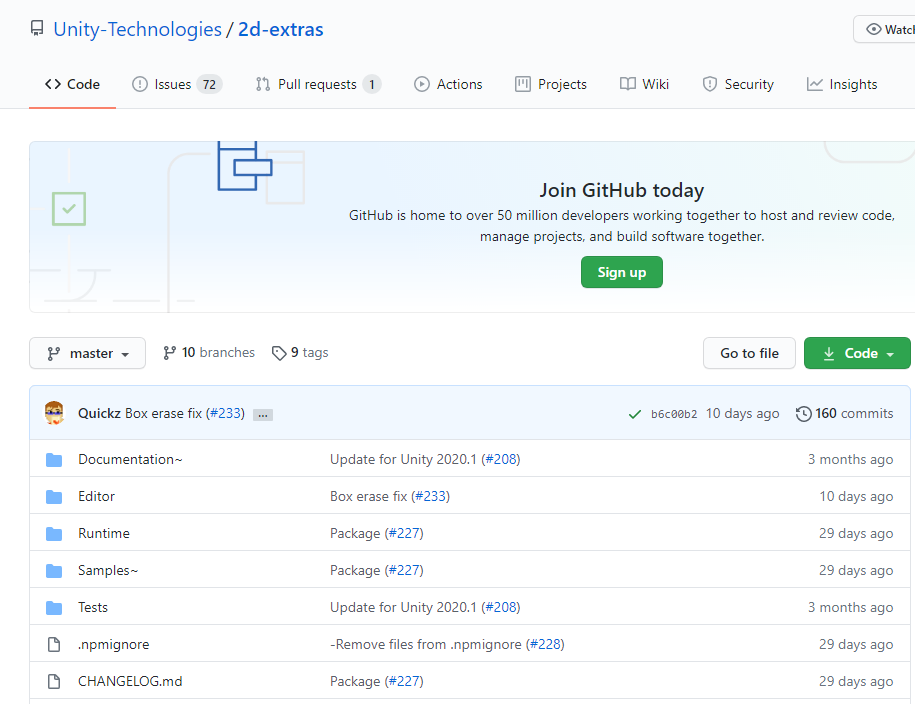Open the Wiki tab
Image resolution: width=915 pixels, height=704 pixels.
tap(644, 84)
